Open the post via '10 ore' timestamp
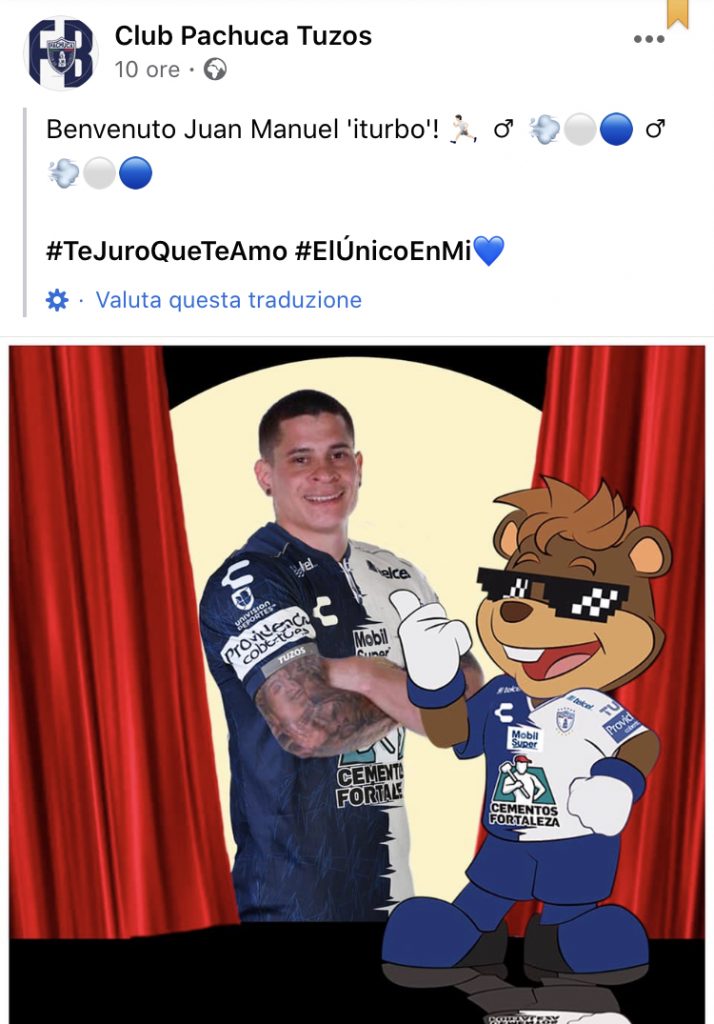714x1024 pixels. pyautogui.click(x=147, y=69)
